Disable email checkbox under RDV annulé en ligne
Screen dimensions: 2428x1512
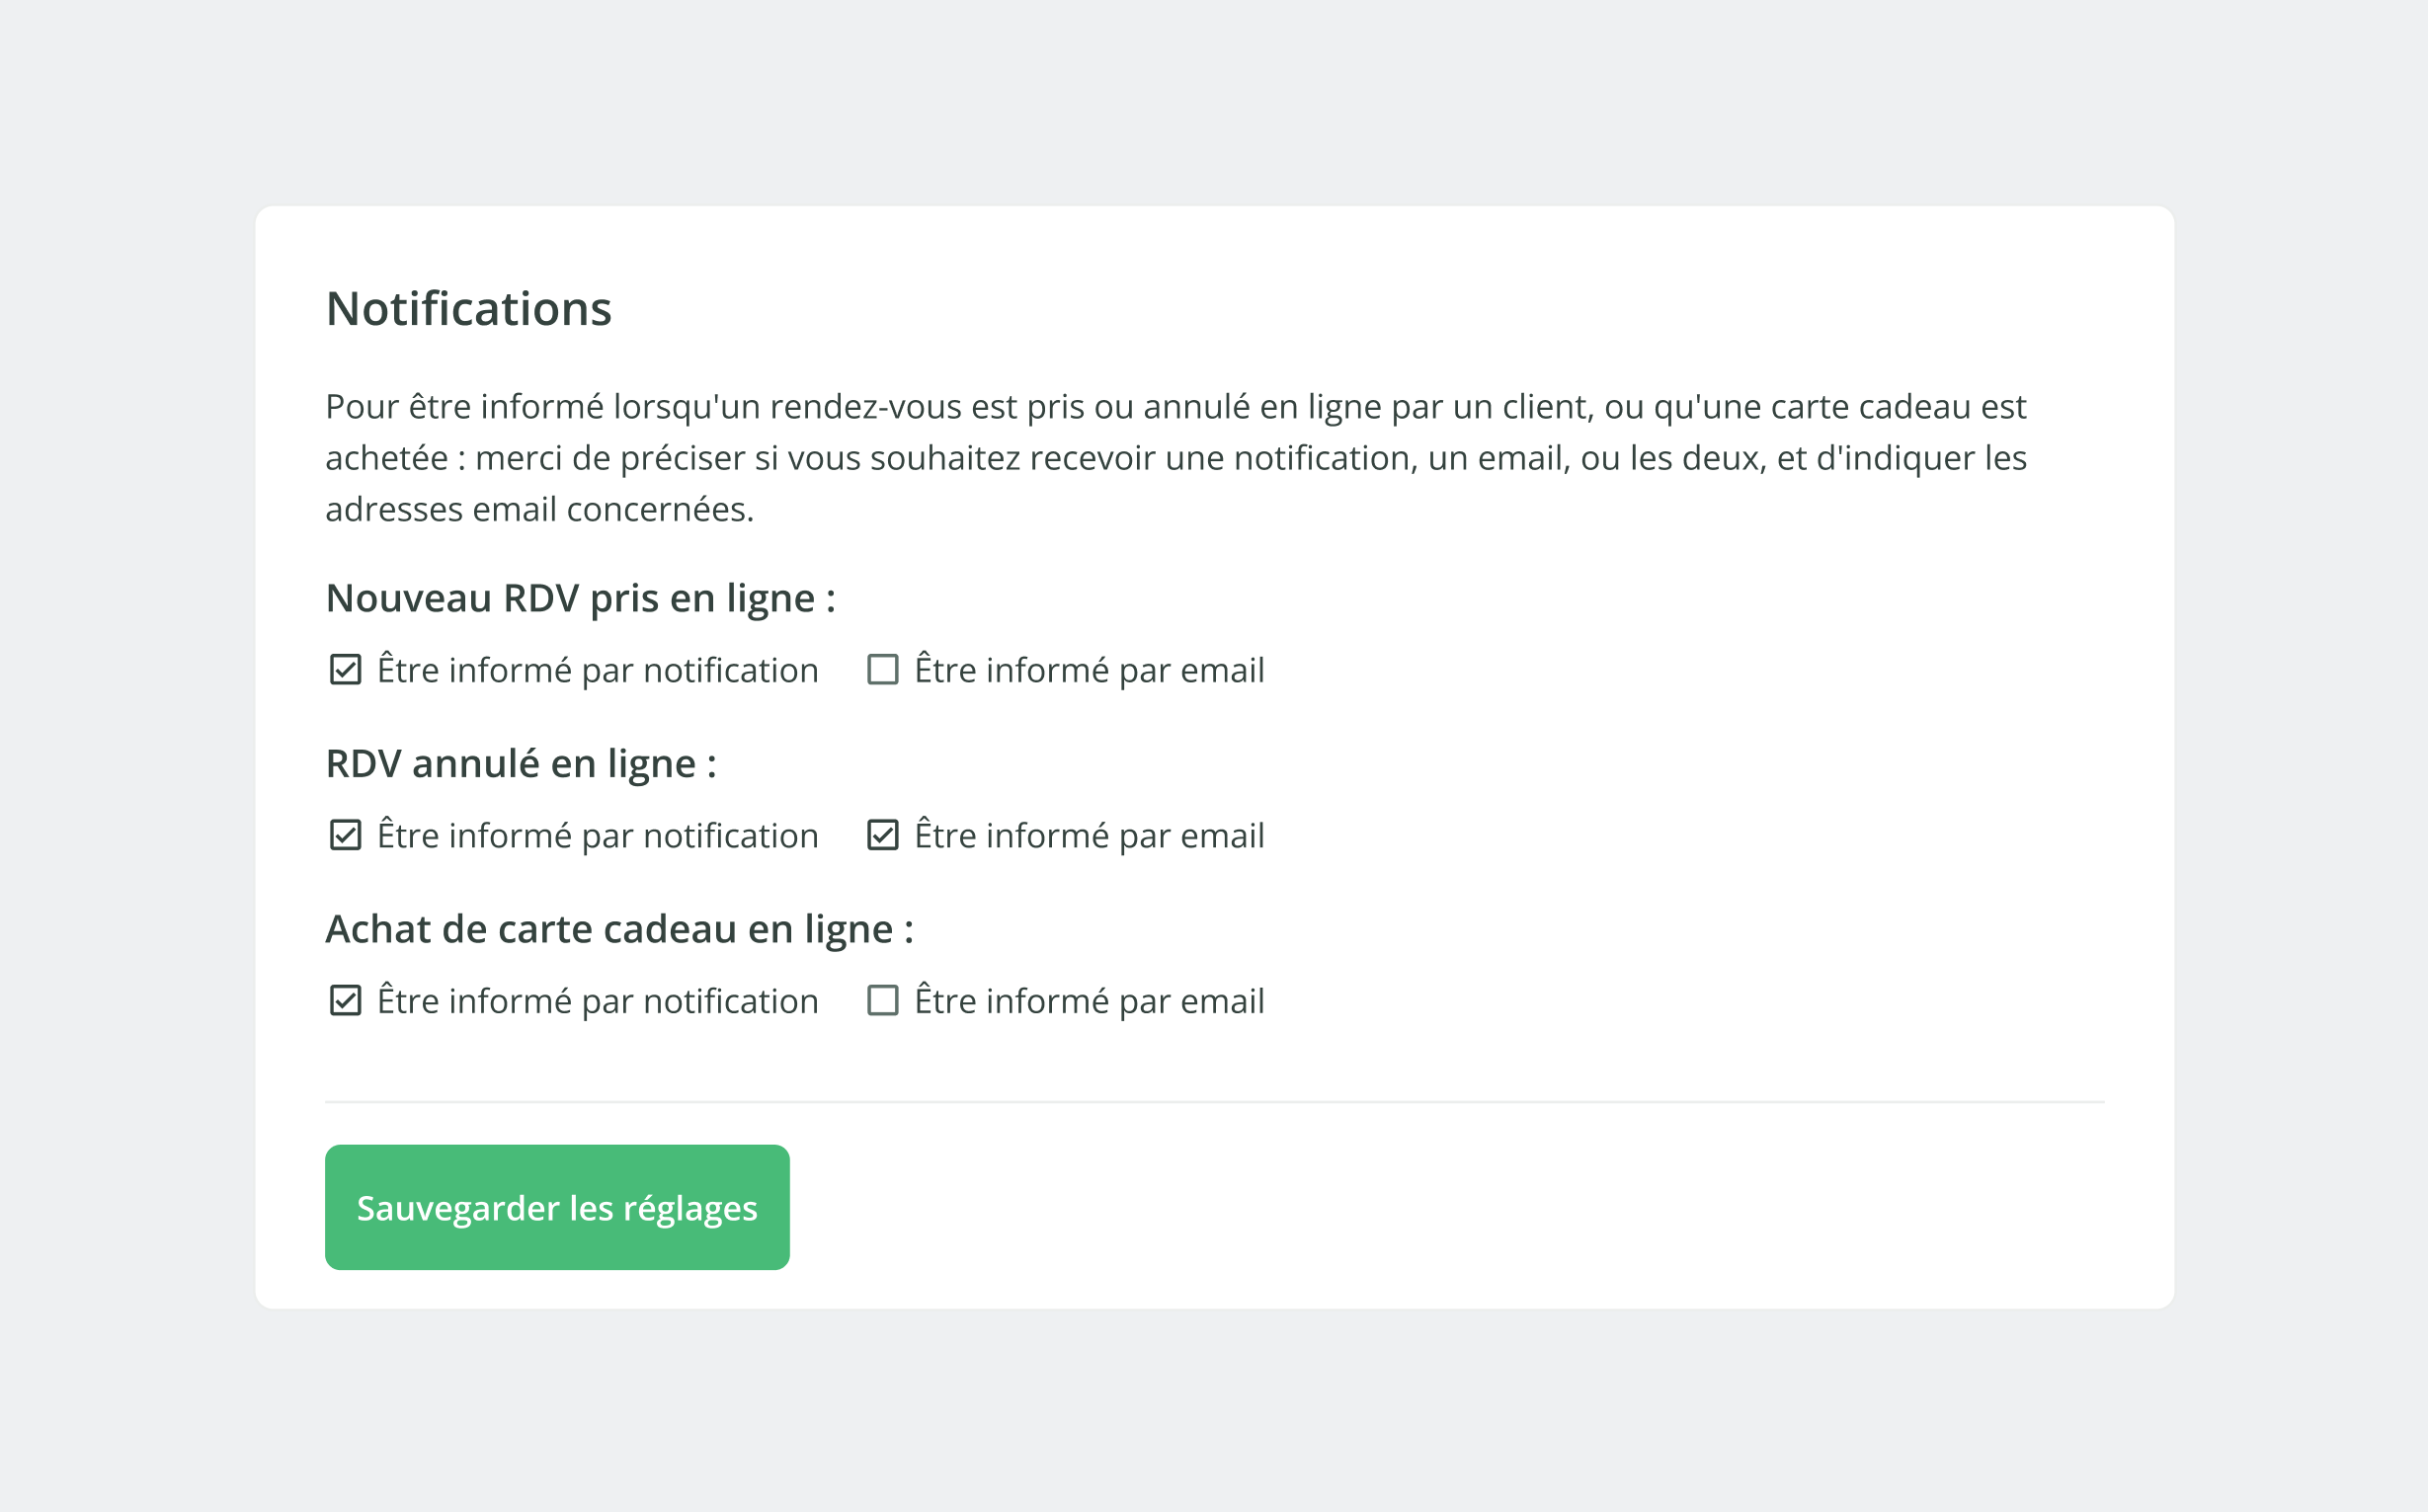click(x=882, y=834)
